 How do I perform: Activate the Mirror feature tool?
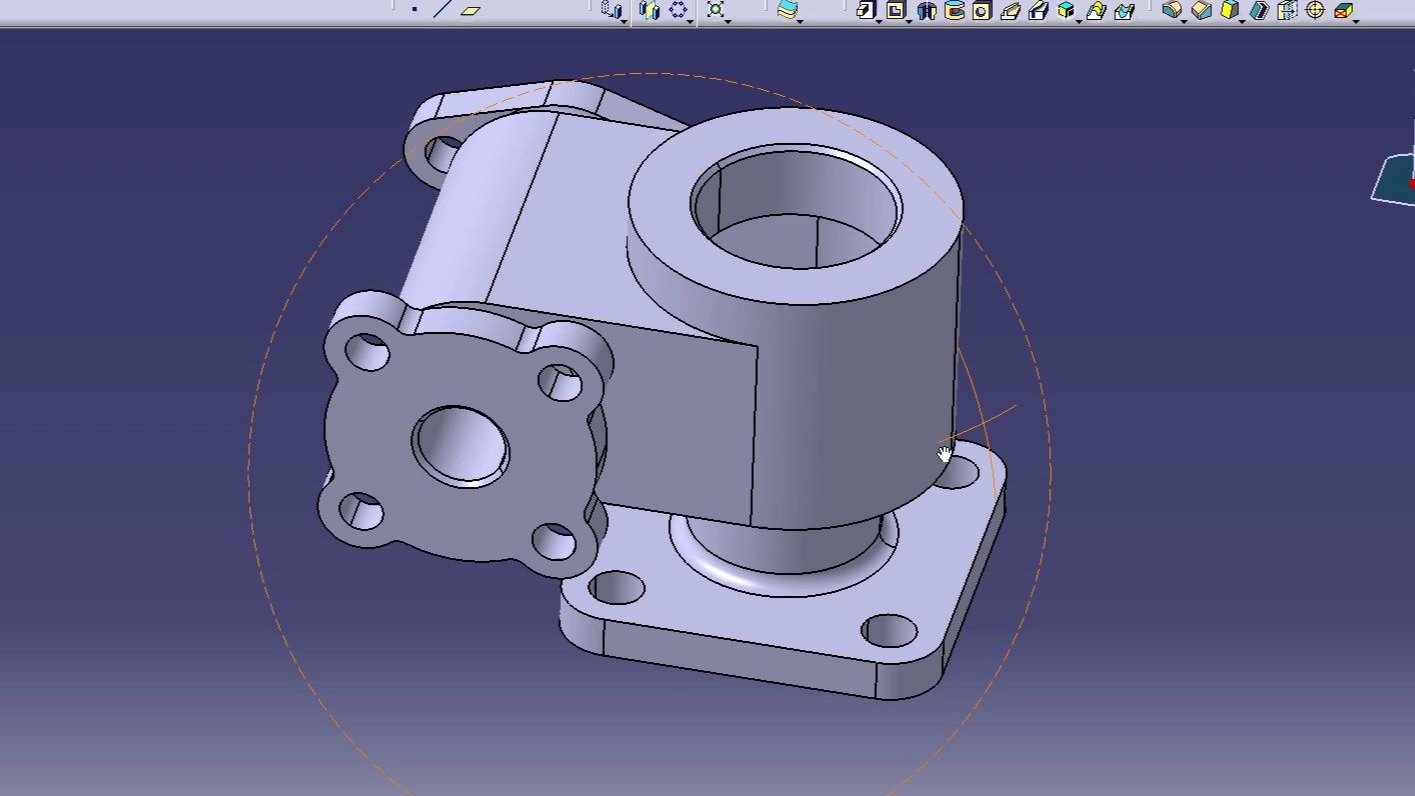tap(650, 9)
